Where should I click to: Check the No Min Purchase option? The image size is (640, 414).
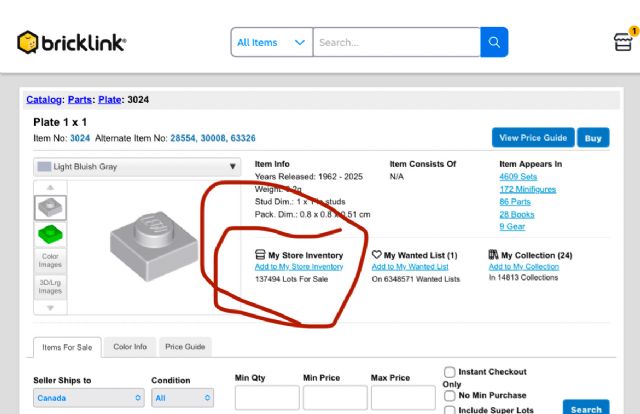(450, 396)
